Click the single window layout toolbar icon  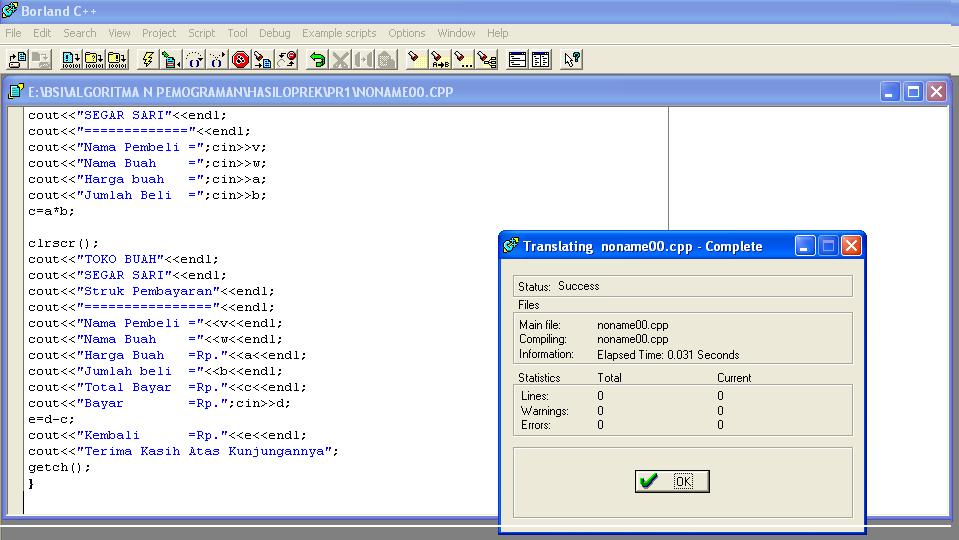pos(517,59)
